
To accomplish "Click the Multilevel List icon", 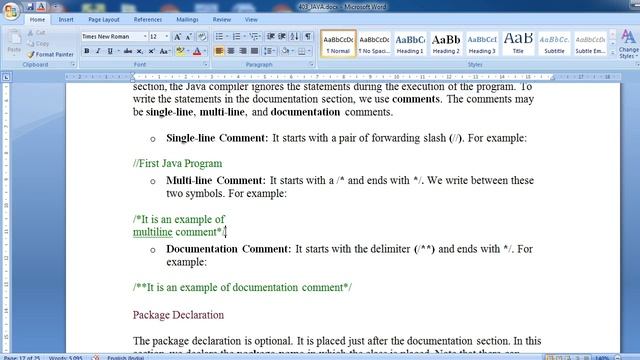I will (x=254, y=37).
